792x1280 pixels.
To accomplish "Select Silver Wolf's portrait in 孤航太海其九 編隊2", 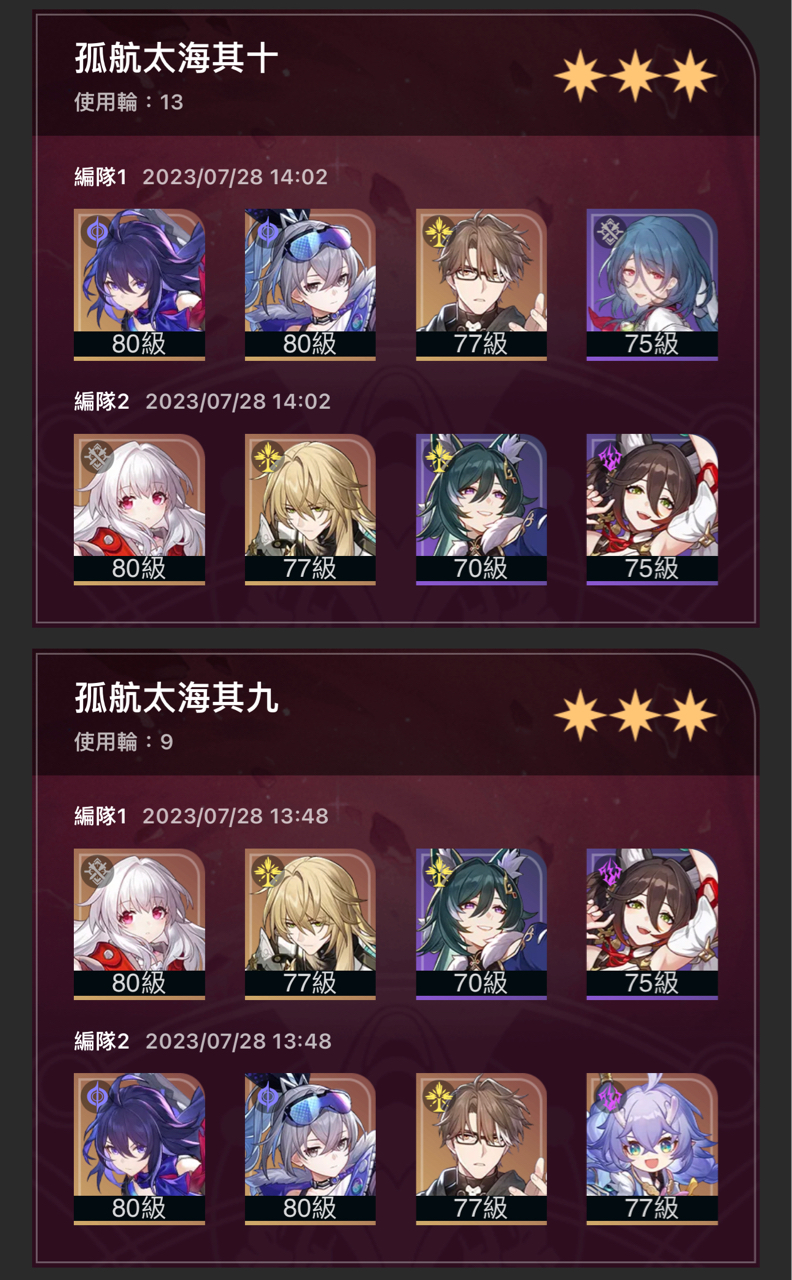I will pos(310,1149).
